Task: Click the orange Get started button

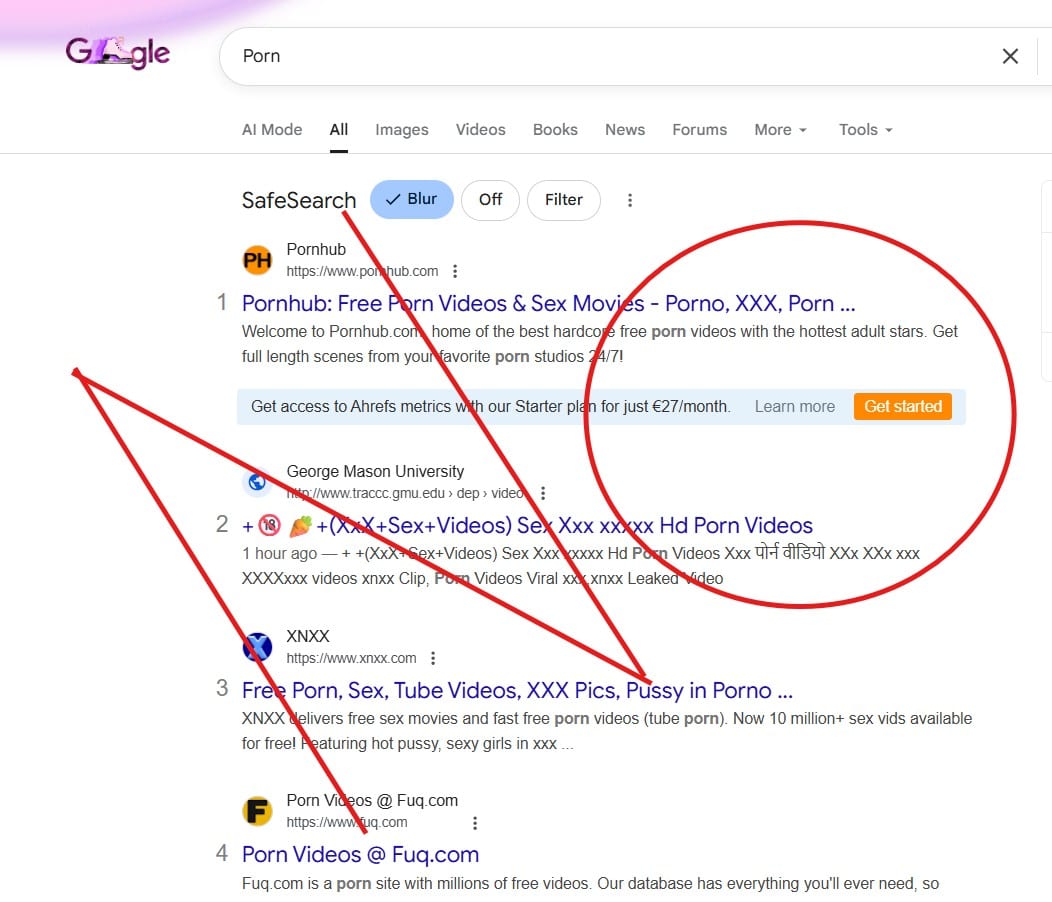Action: pos(902,406)
